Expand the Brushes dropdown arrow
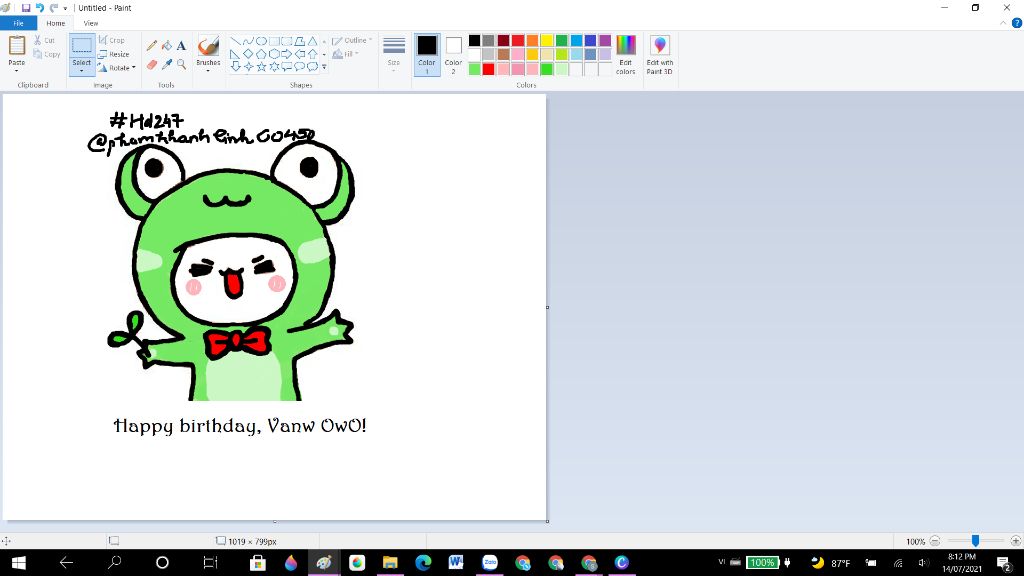1024x576 pixels. (208, 70)
